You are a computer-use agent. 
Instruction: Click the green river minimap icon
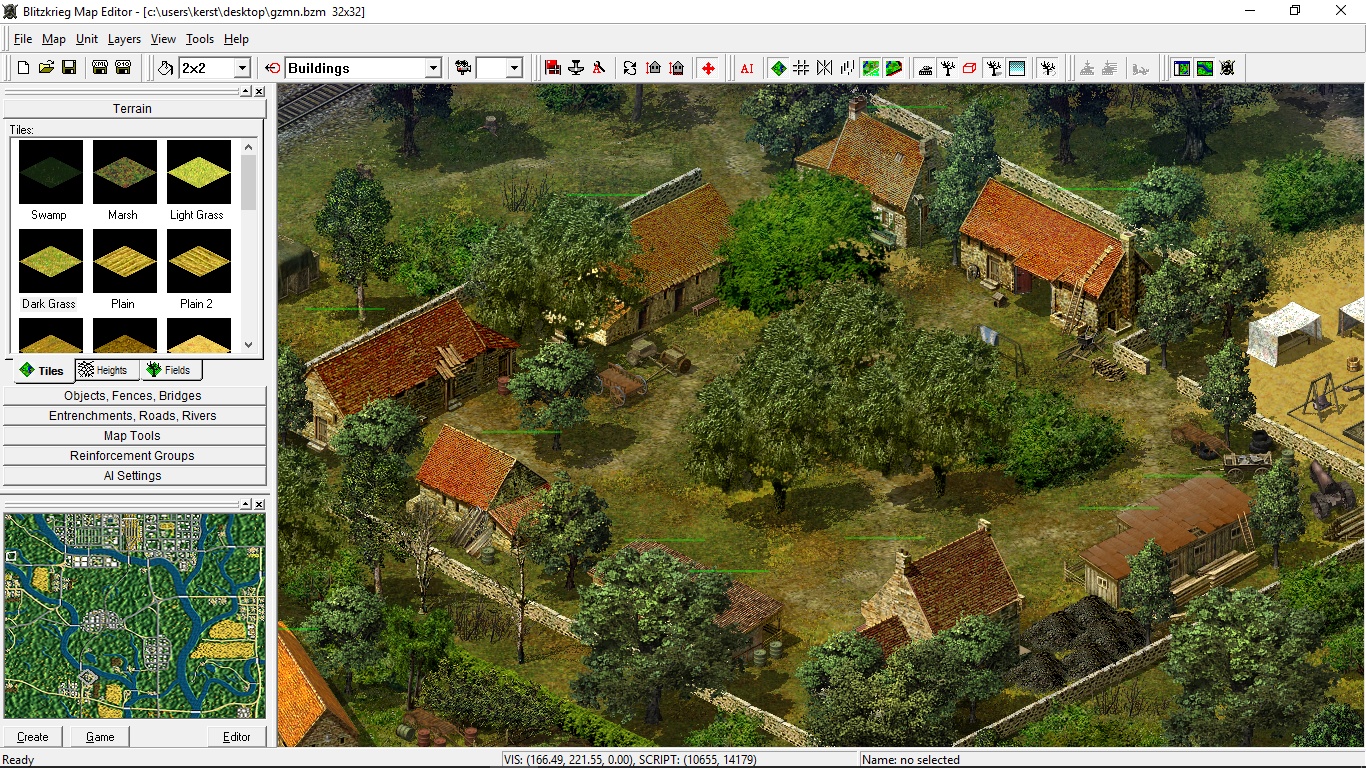tap(1204, 68)
